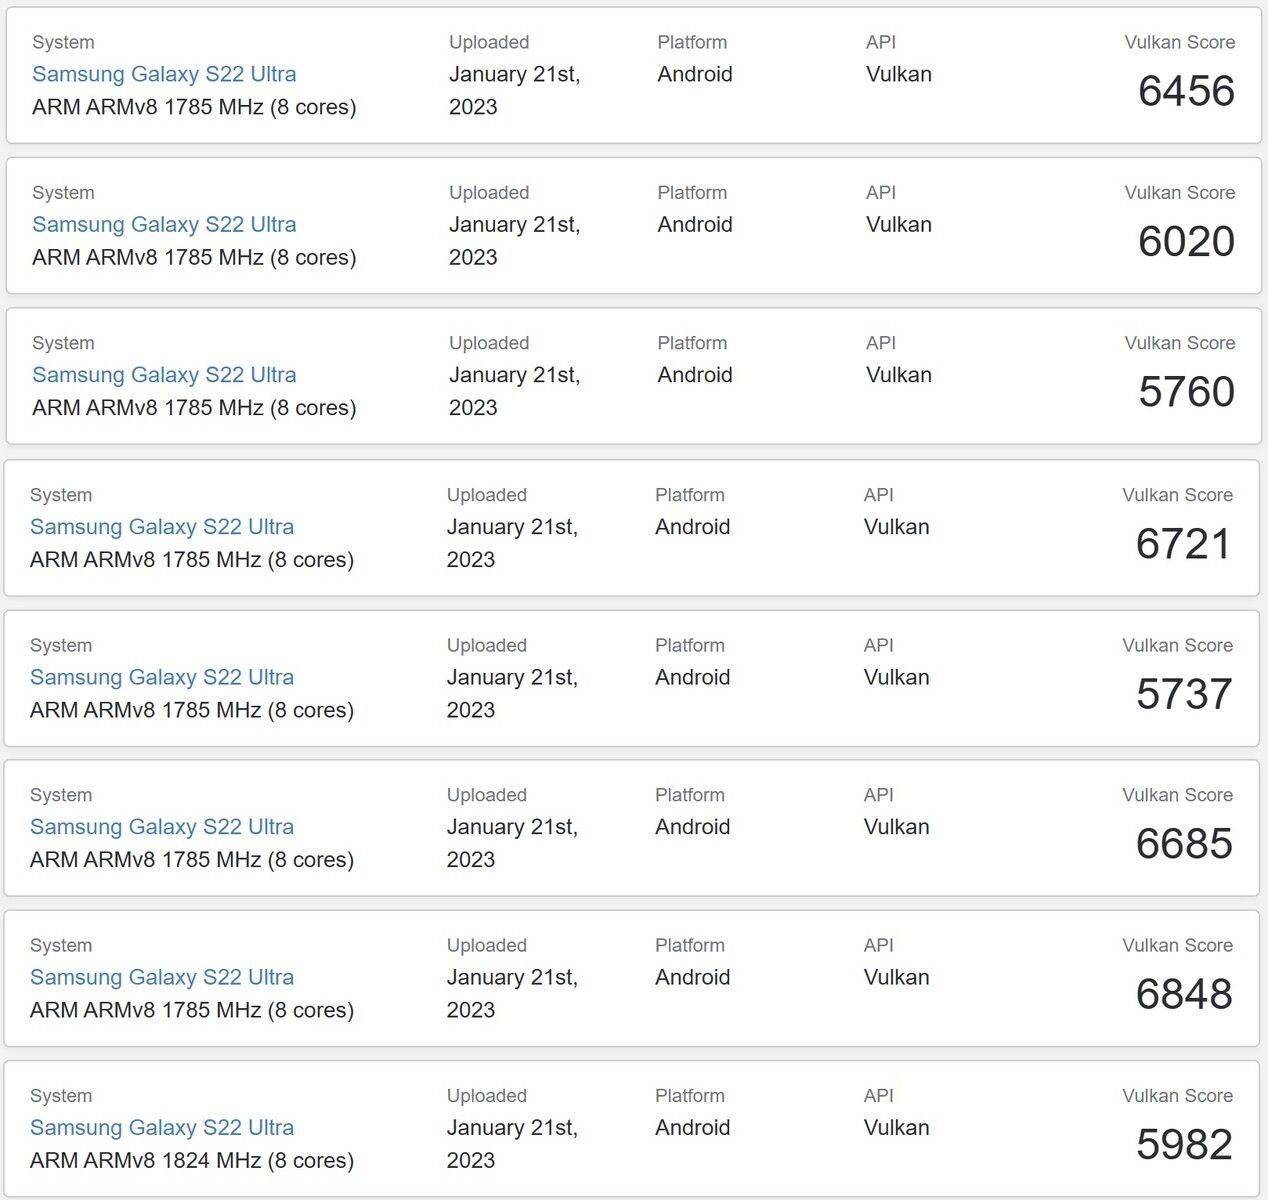Image resolution: width=1268 pixels, height=1200 pixels.
Task: Open Samsung Galaxy S22 Ultra link scoring 5737
Action: [162, 677]
